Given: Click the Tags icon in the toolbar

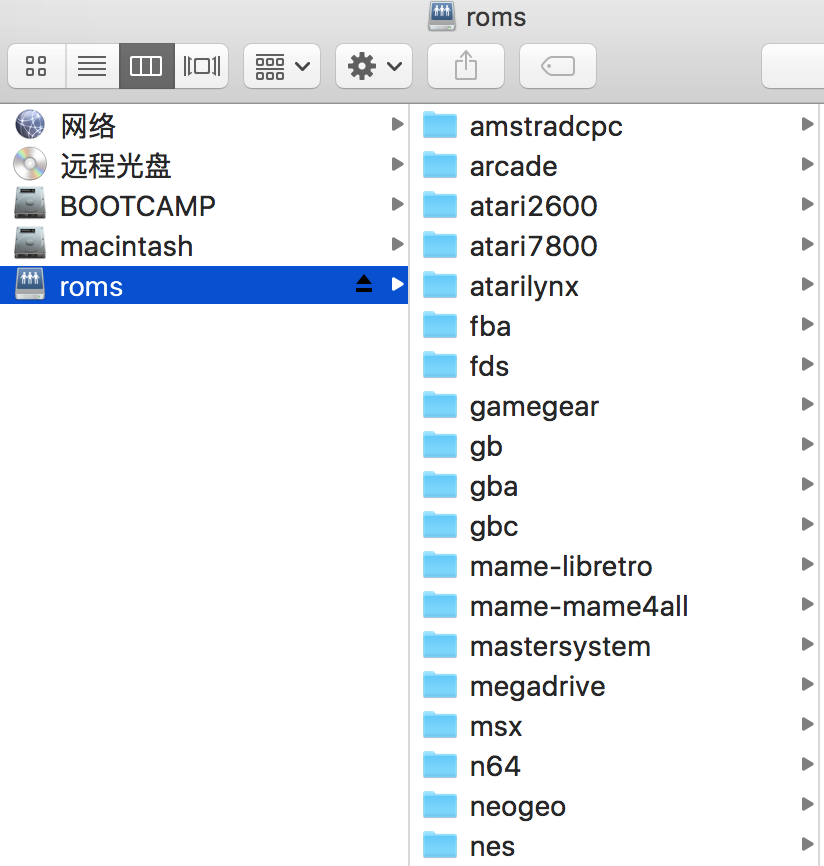Looking at the screenshot, I should (557, 65).
